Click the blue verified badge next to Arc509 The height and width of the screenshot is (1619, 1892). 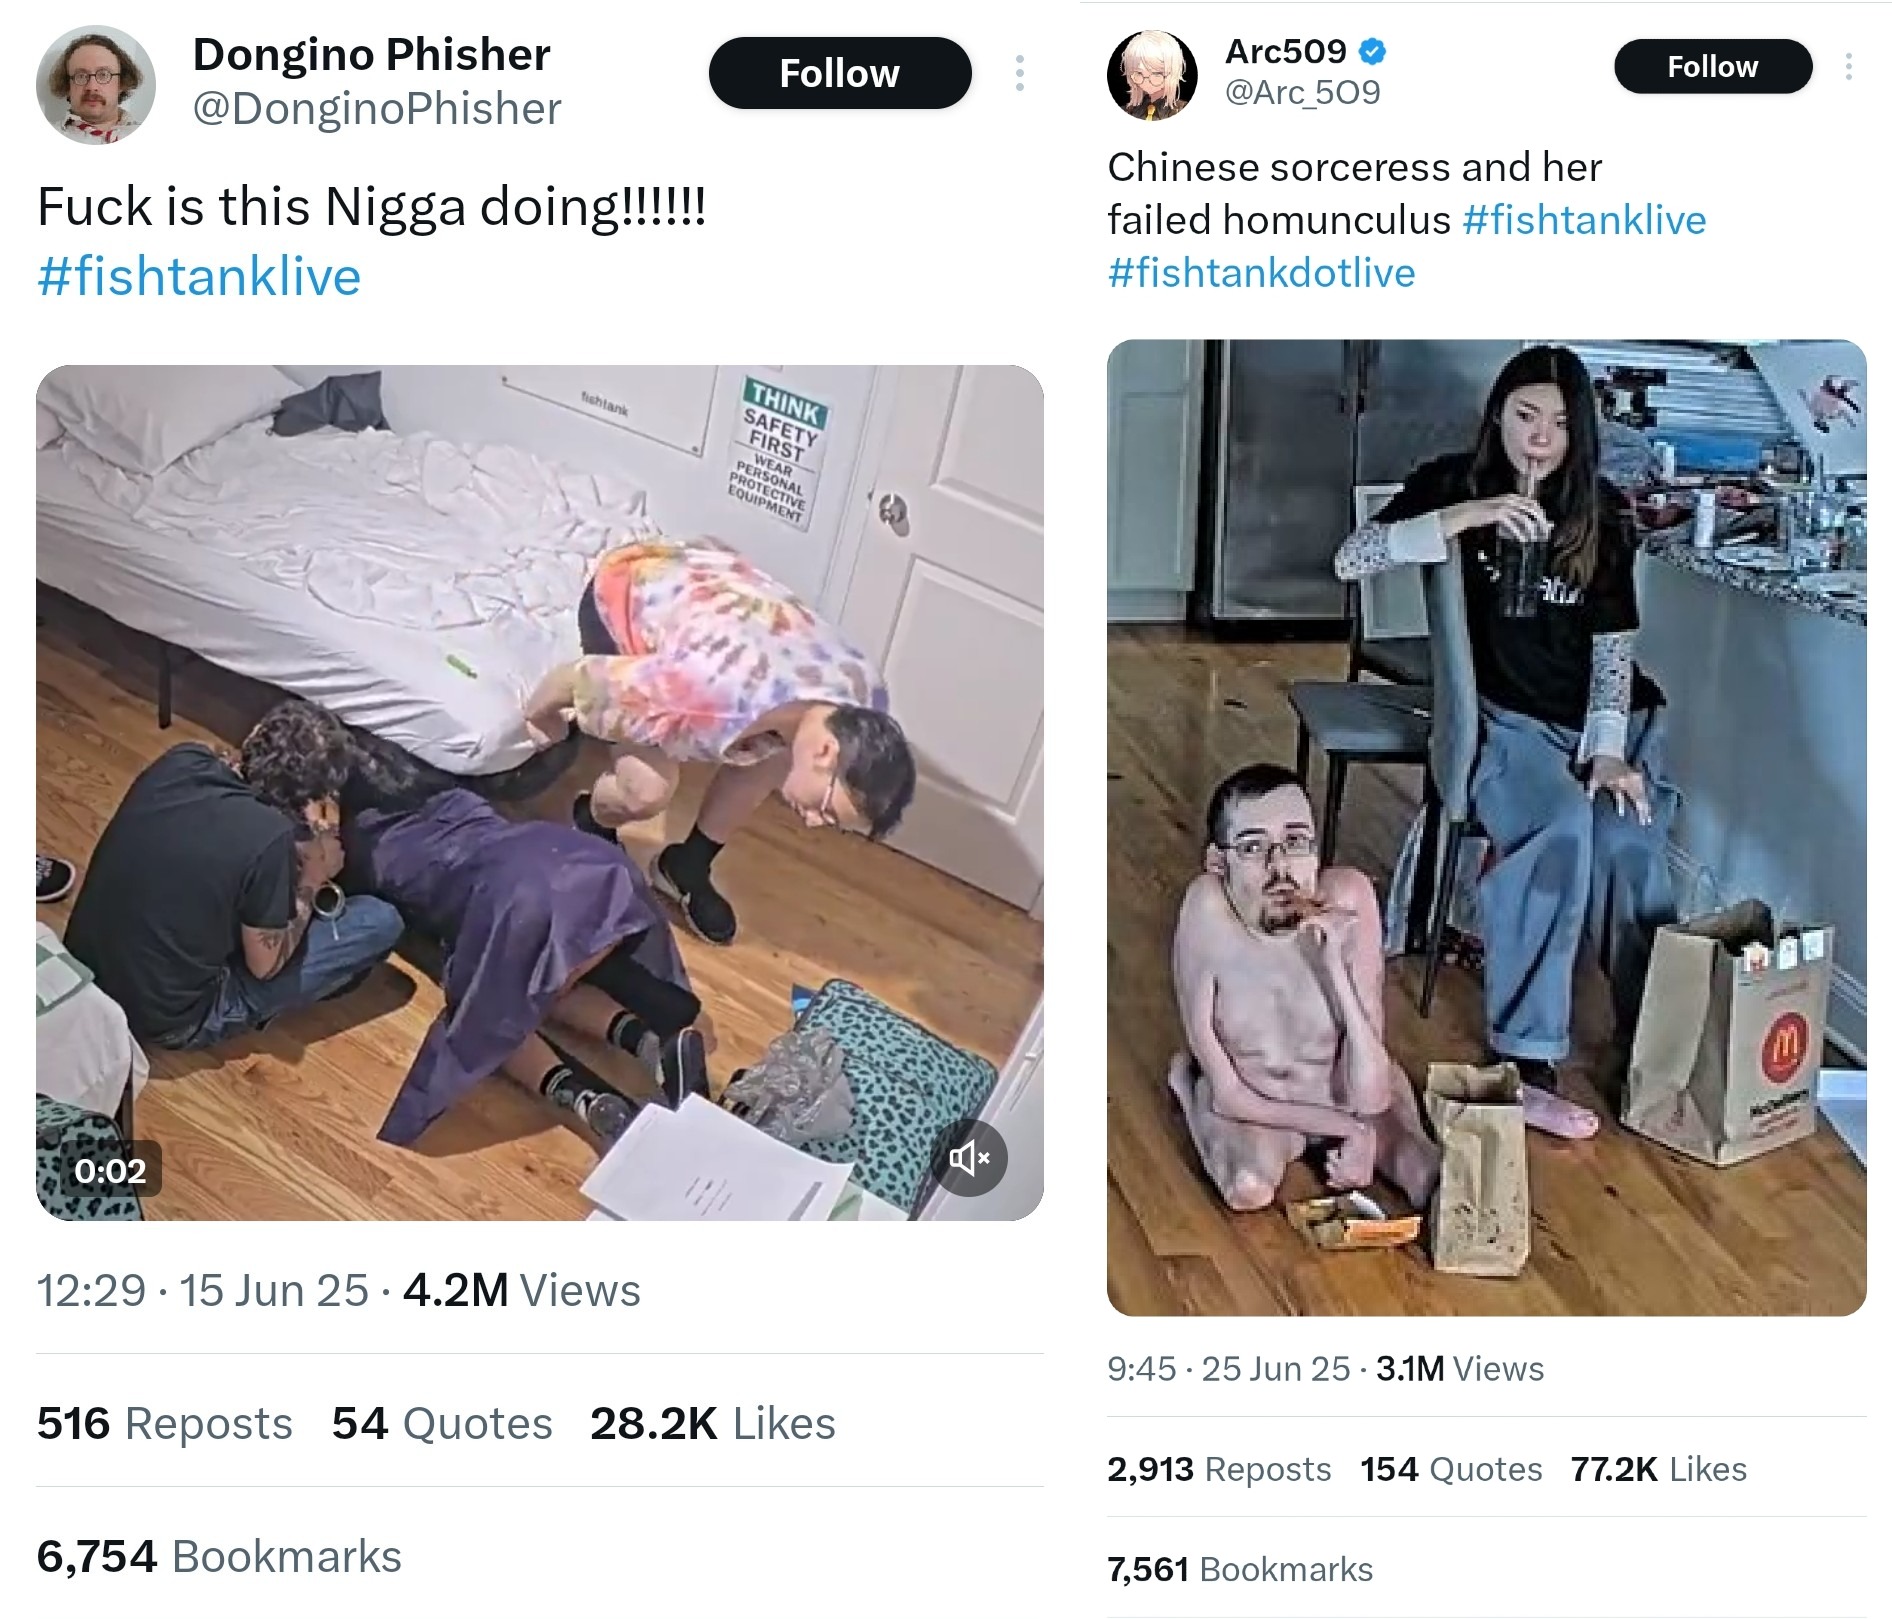(x=1373, y=51)
